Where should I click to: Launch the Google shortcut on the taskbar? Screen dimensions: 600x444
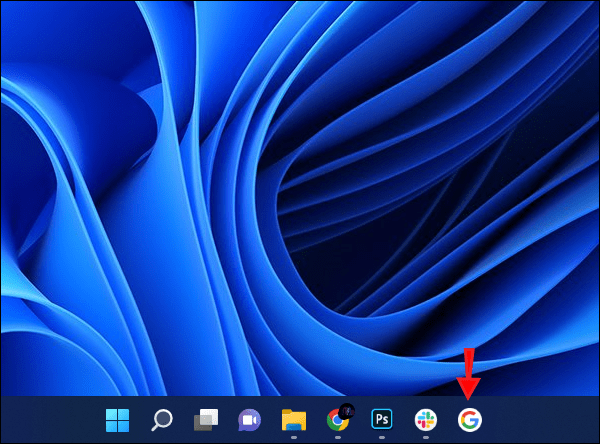[470, 420]
